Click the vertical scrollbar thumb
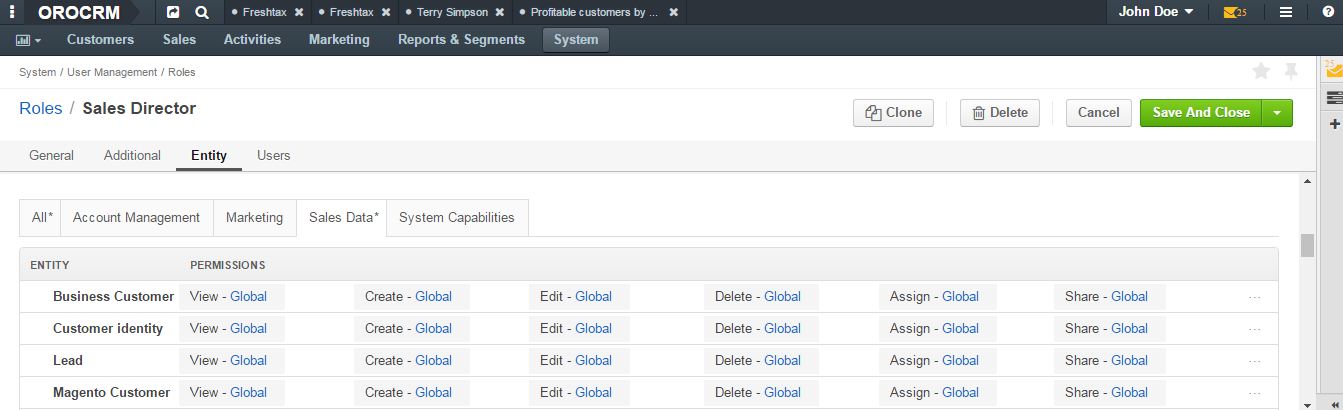The width and height of the screenshot is (1343, 410). click(1307, 246)
